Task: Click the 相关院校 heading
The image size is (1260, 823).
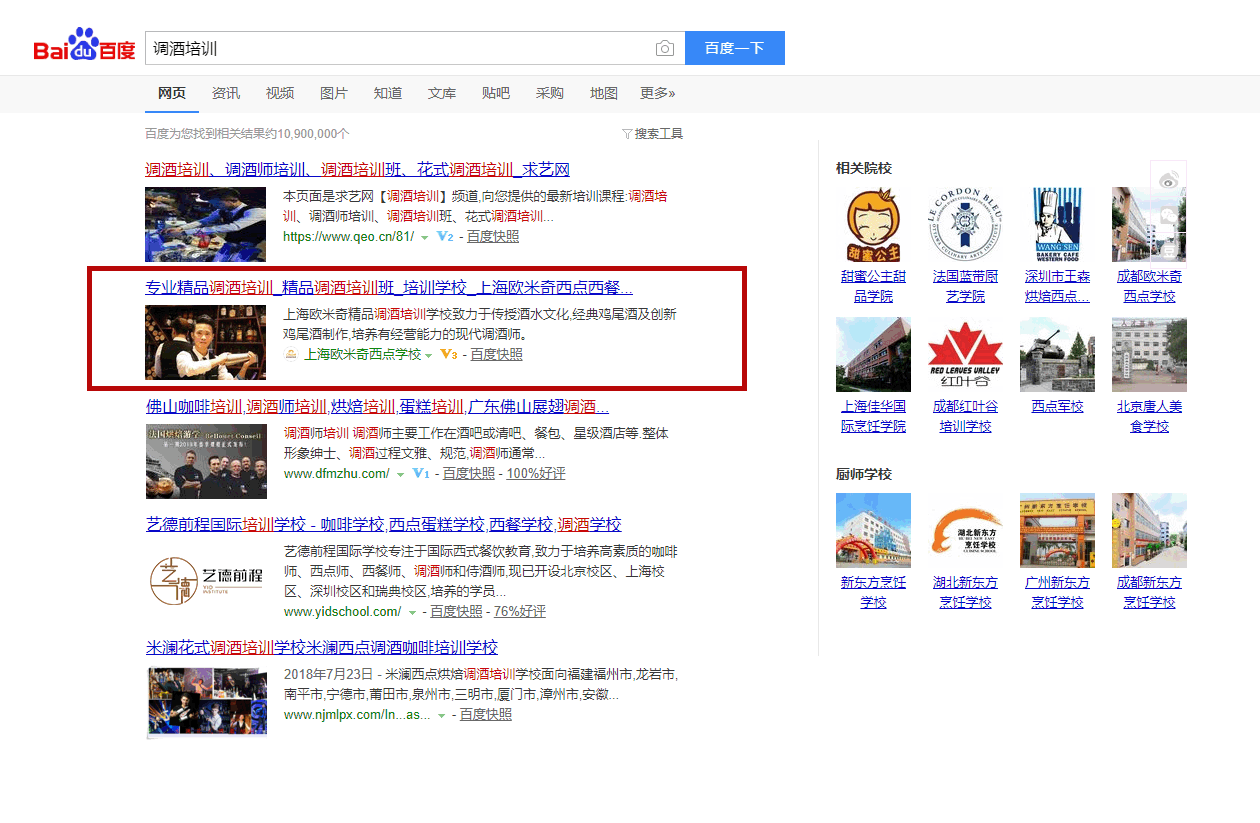Action: (x=864, y=168)
